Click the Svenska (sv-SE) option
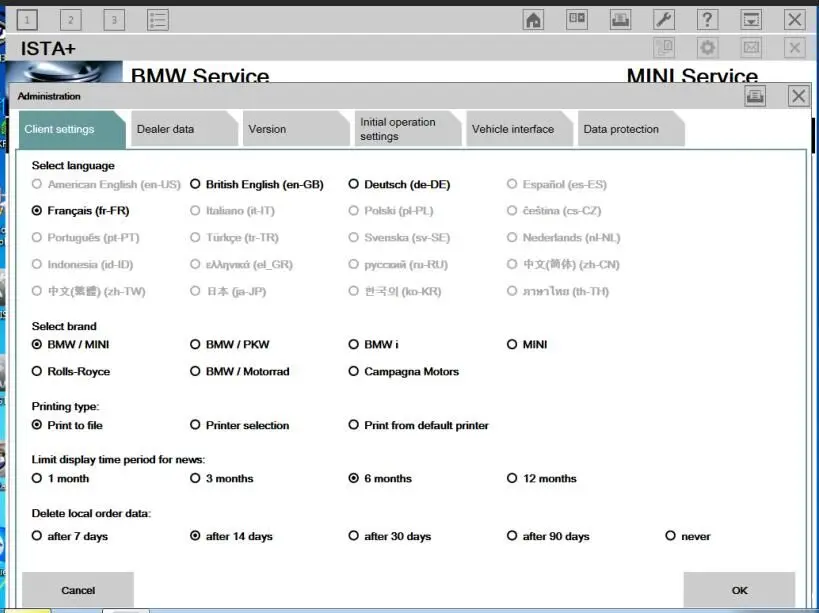 point(399,238)
